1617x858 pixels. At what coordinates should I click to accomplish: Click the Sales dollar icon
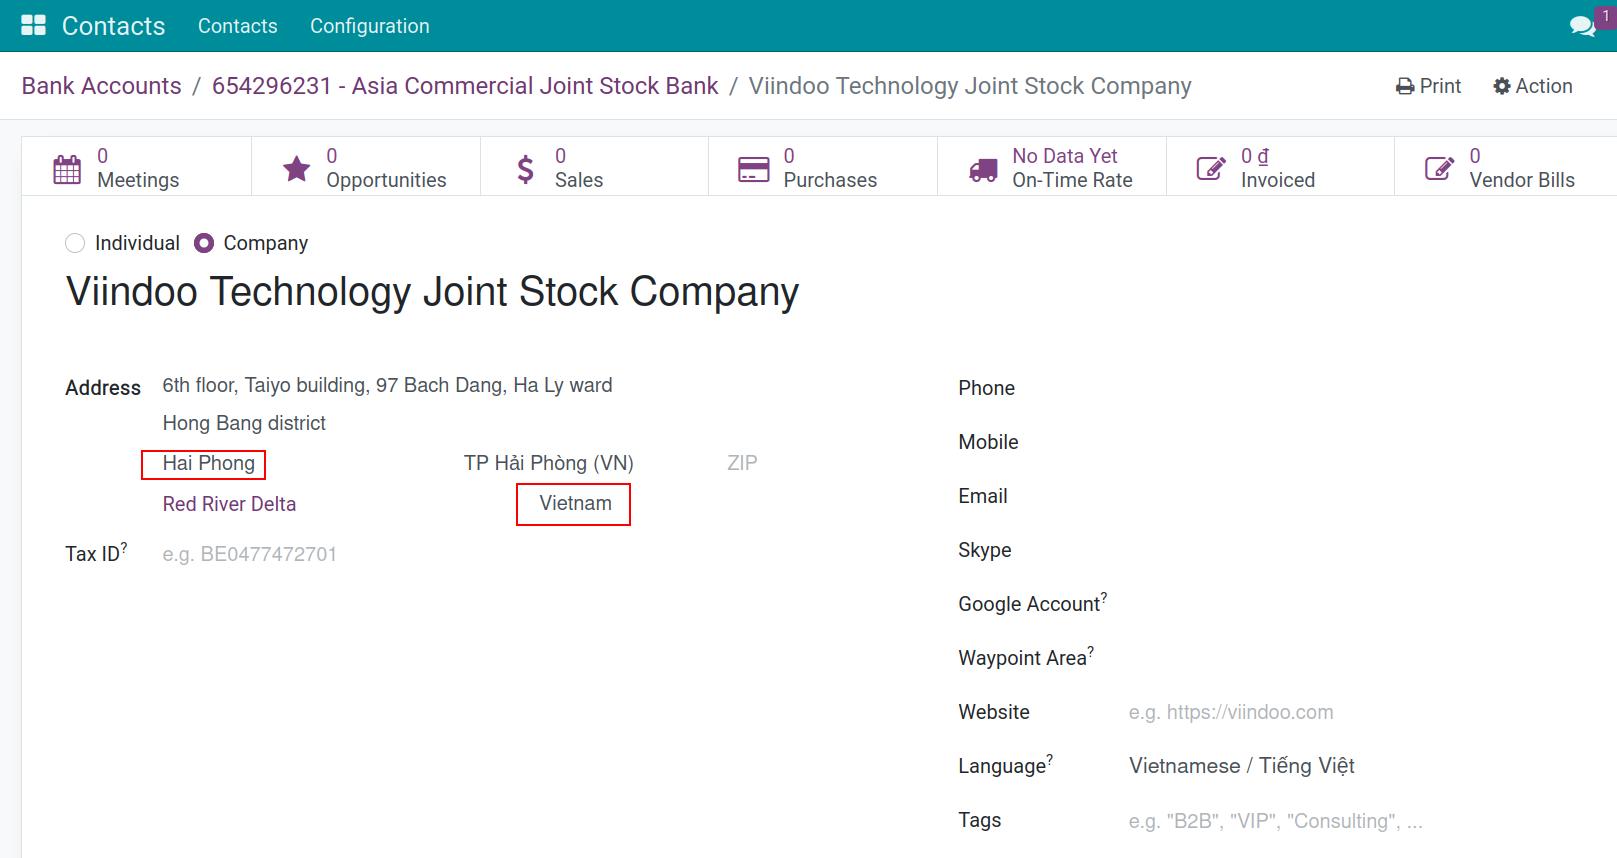(525, 169)
